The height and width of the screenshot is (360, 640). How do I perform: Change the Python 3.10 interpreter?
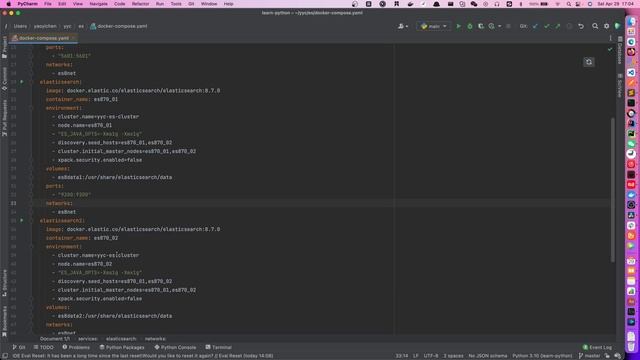tap(542, 356)
